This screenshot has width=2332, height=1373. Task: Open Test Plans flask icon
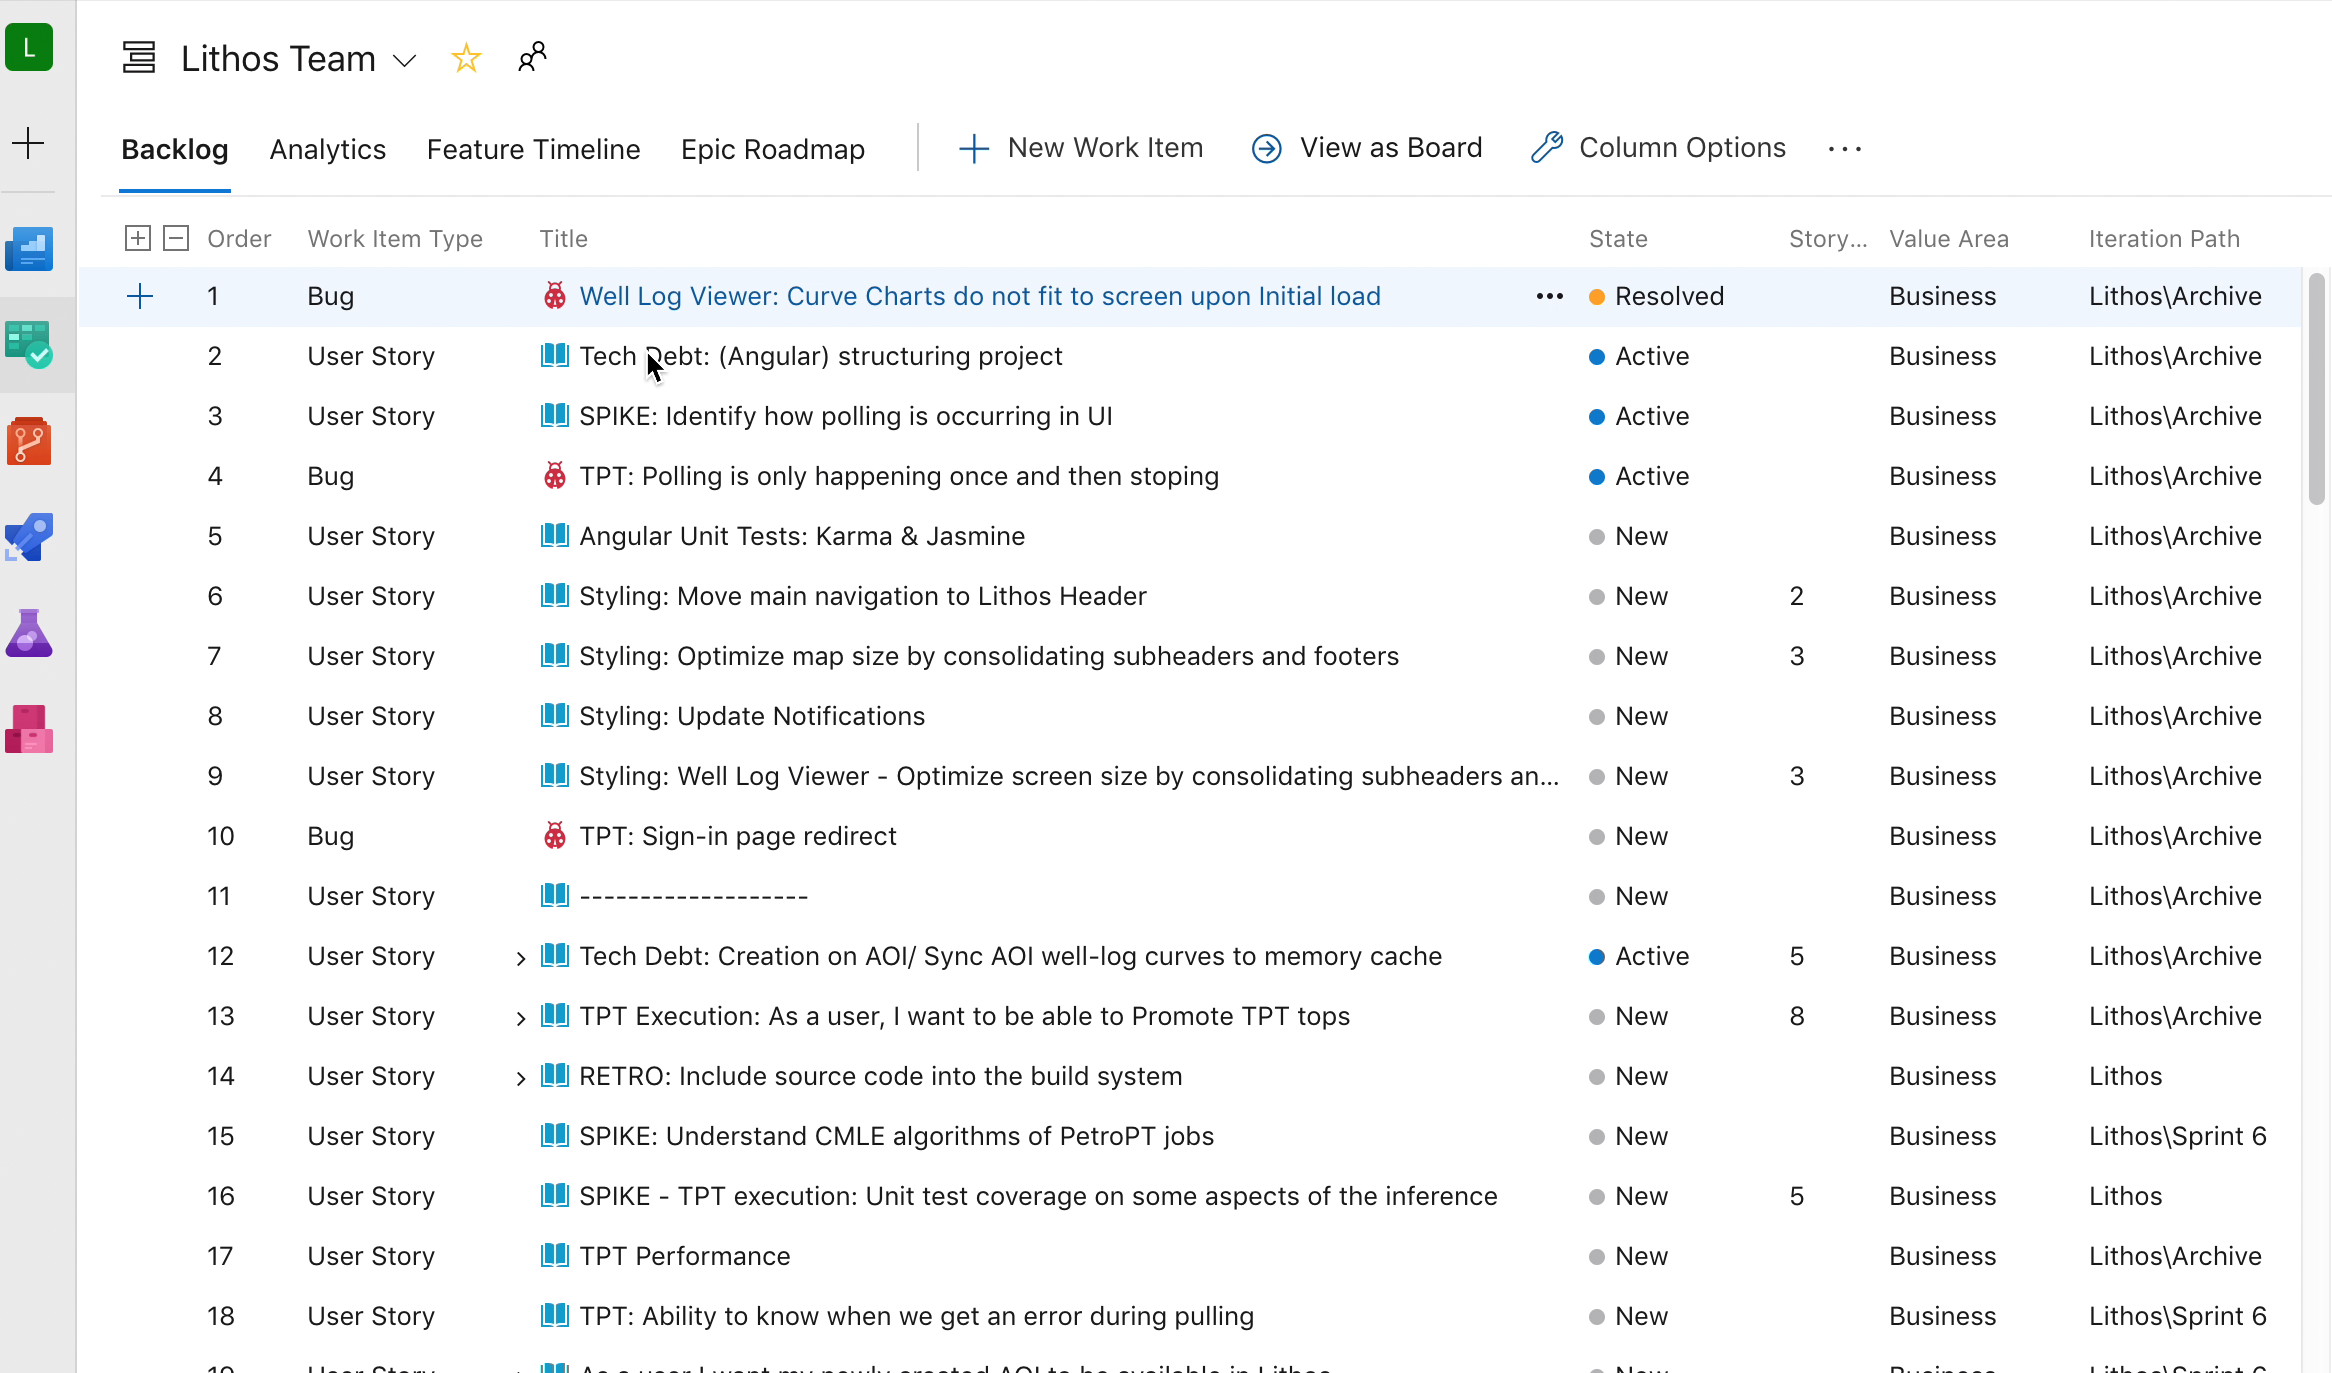(29, 633)
